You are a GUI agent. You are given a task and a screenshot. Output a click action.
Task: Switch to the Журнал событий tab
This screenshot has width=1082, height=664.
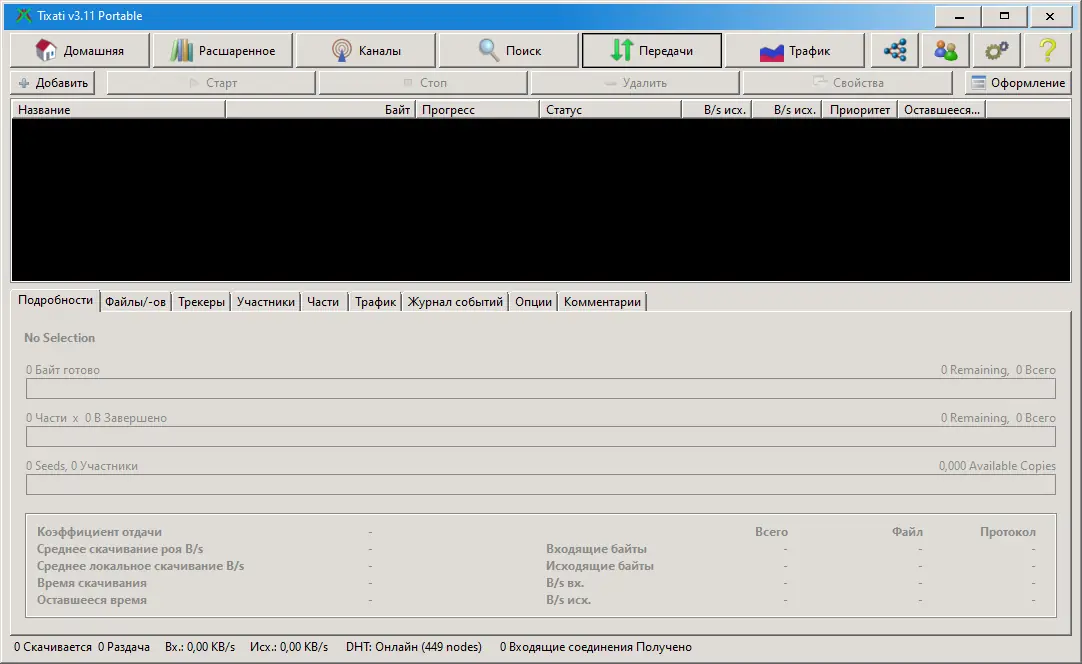[455, 302]
